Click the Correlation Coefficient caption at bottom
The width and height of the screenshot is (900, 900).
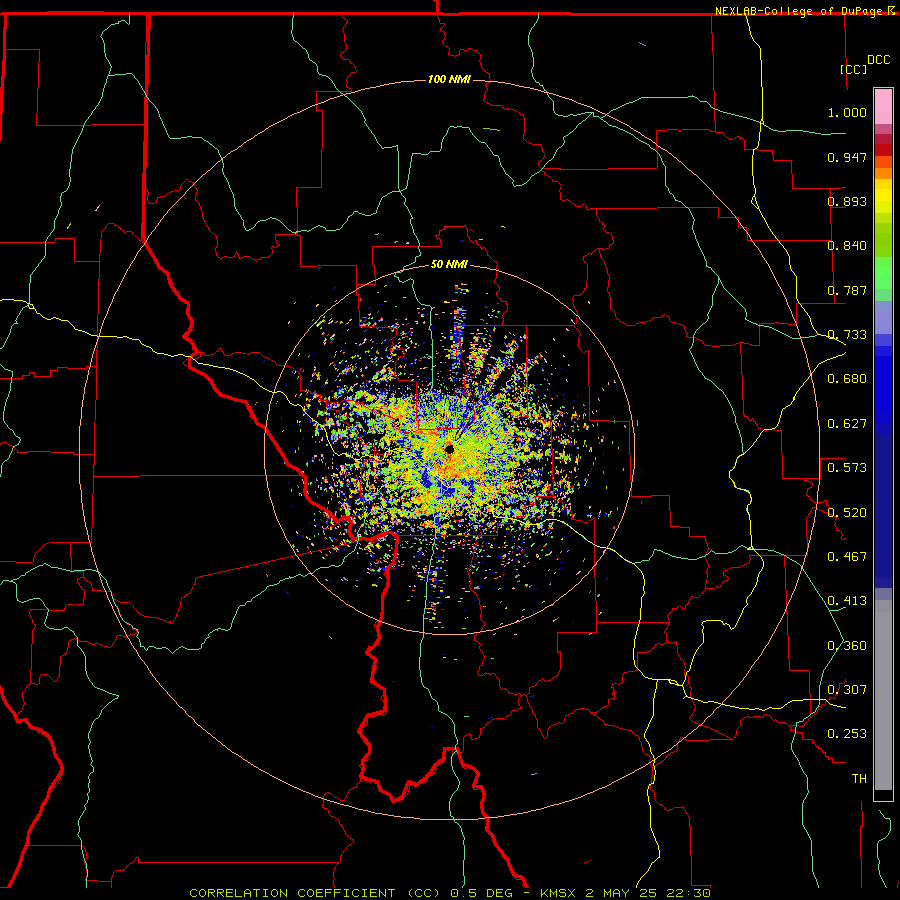(x=450, y=893)
